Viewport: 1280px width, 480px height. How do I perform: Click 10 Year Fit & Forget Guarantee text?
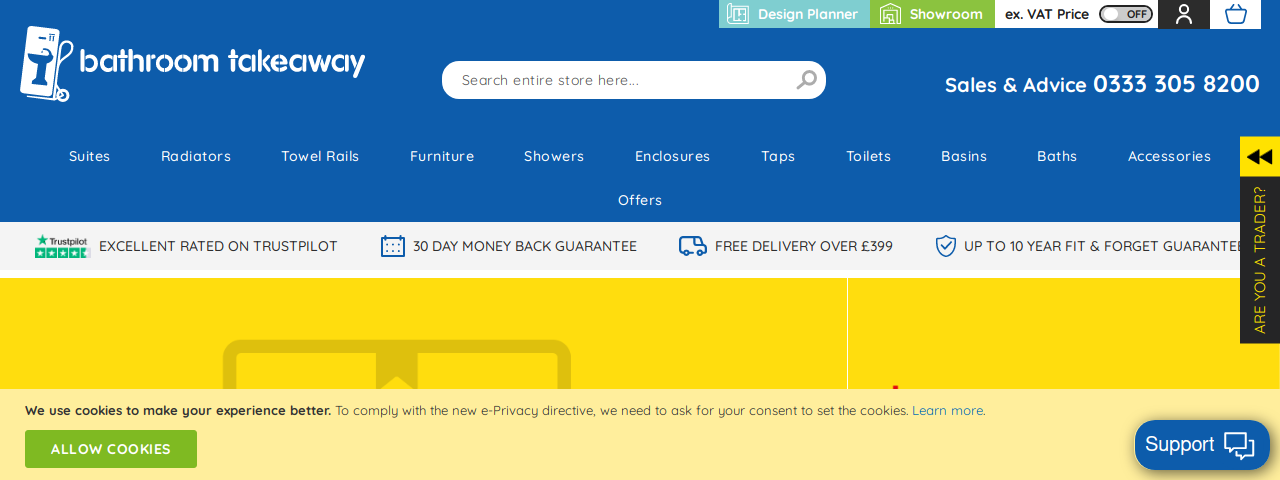(x=1102, y=246)
